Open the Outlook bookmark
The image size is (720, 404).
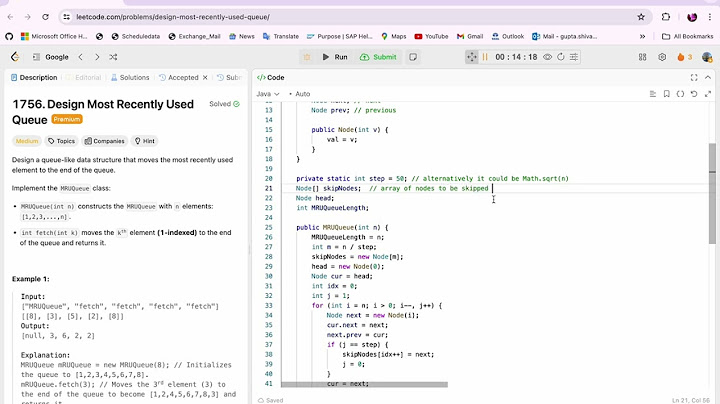point(507,36)
